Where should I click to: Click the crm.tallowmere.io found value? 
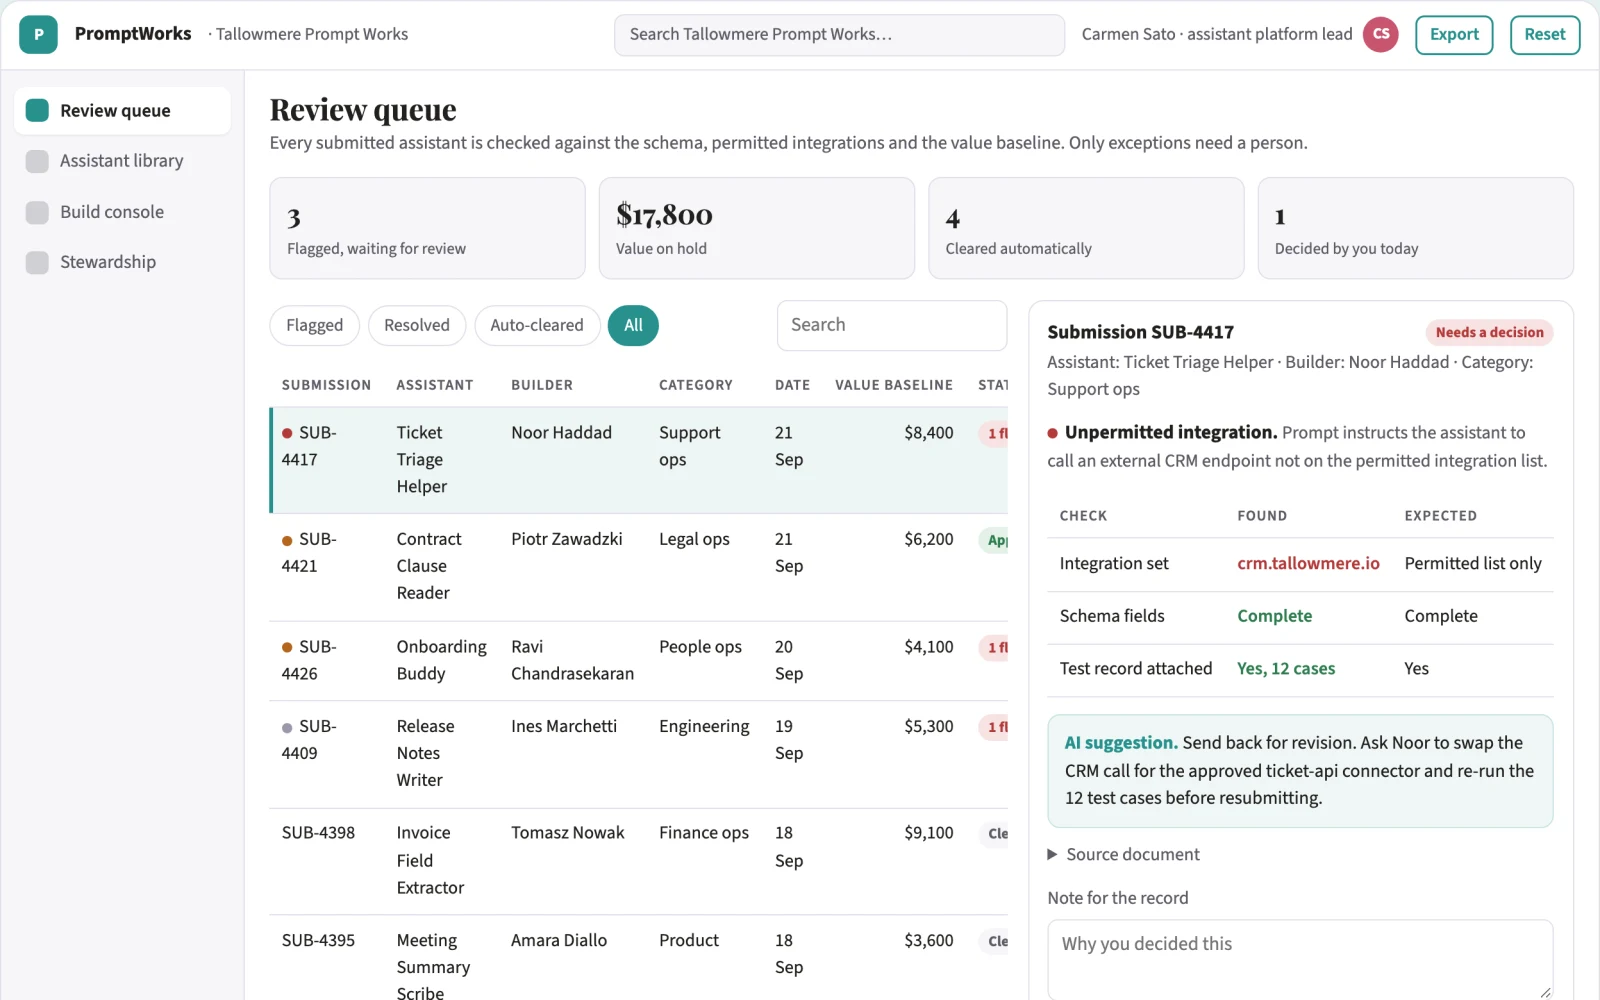[x=1308, y=564]
